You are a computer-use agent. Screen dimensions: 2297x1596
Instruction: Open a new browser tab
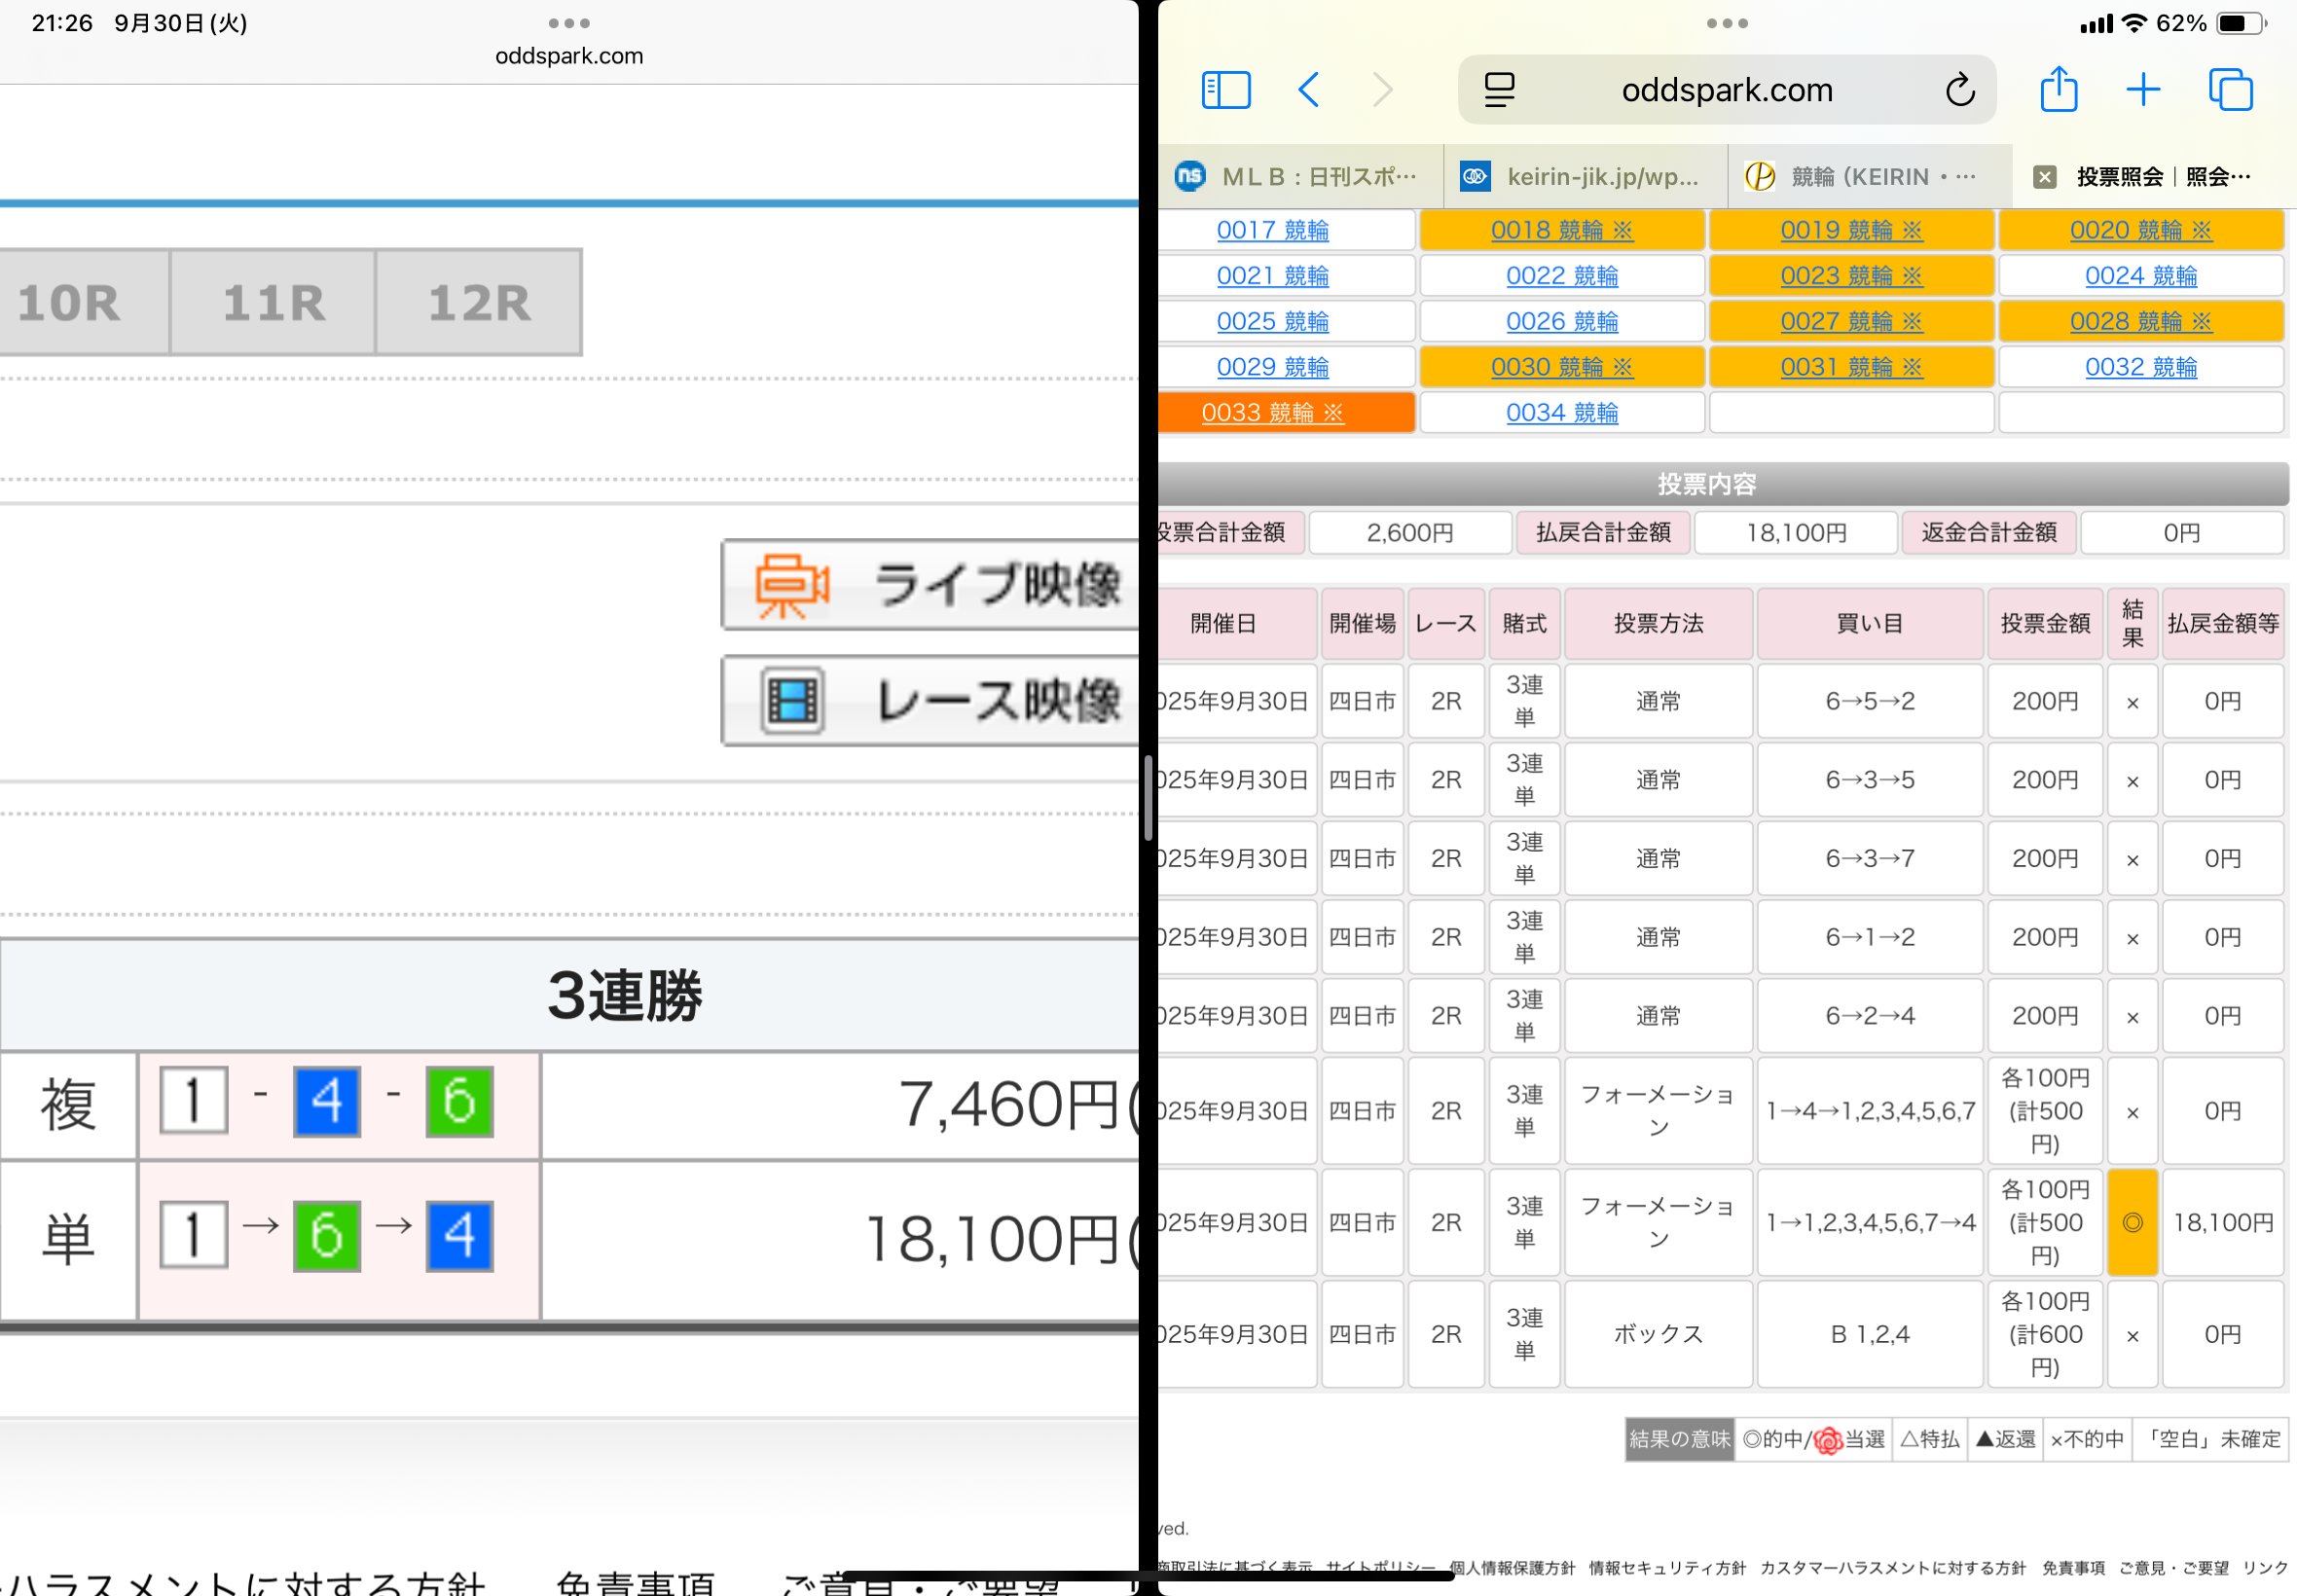2143,90
